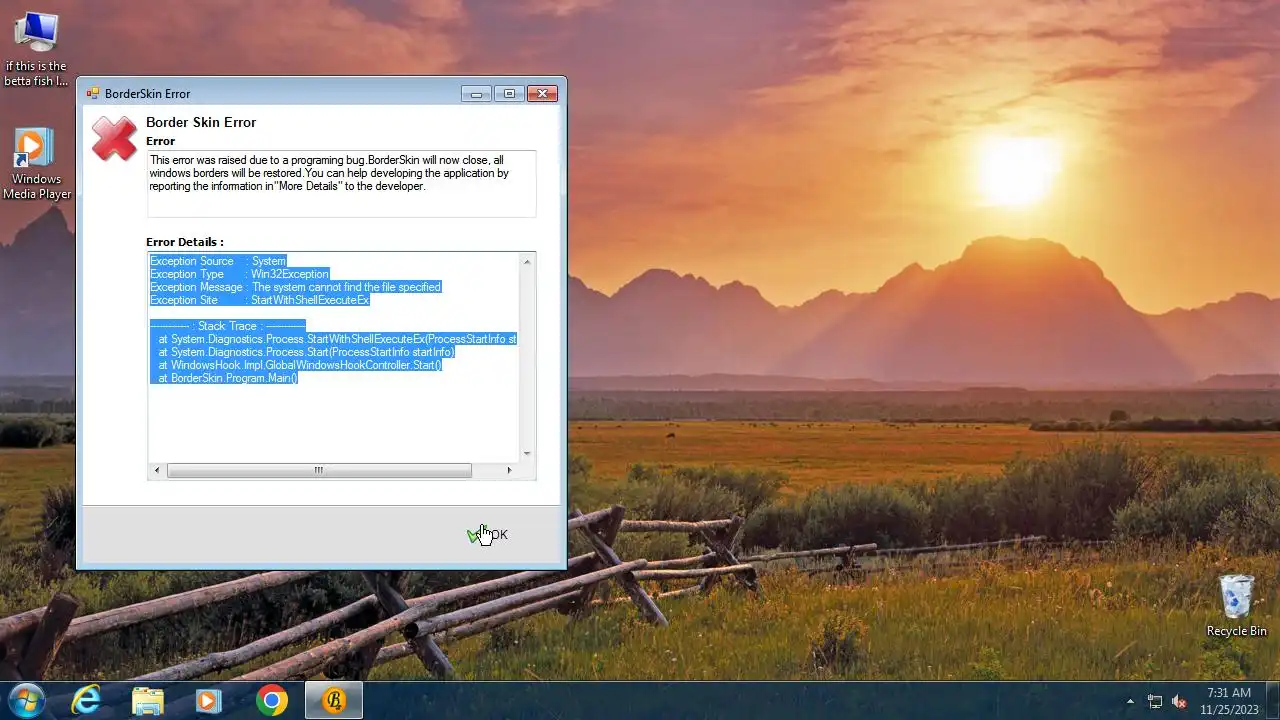
Task: Launch Google Chrome from the taskbar
Action: (271, 700)
